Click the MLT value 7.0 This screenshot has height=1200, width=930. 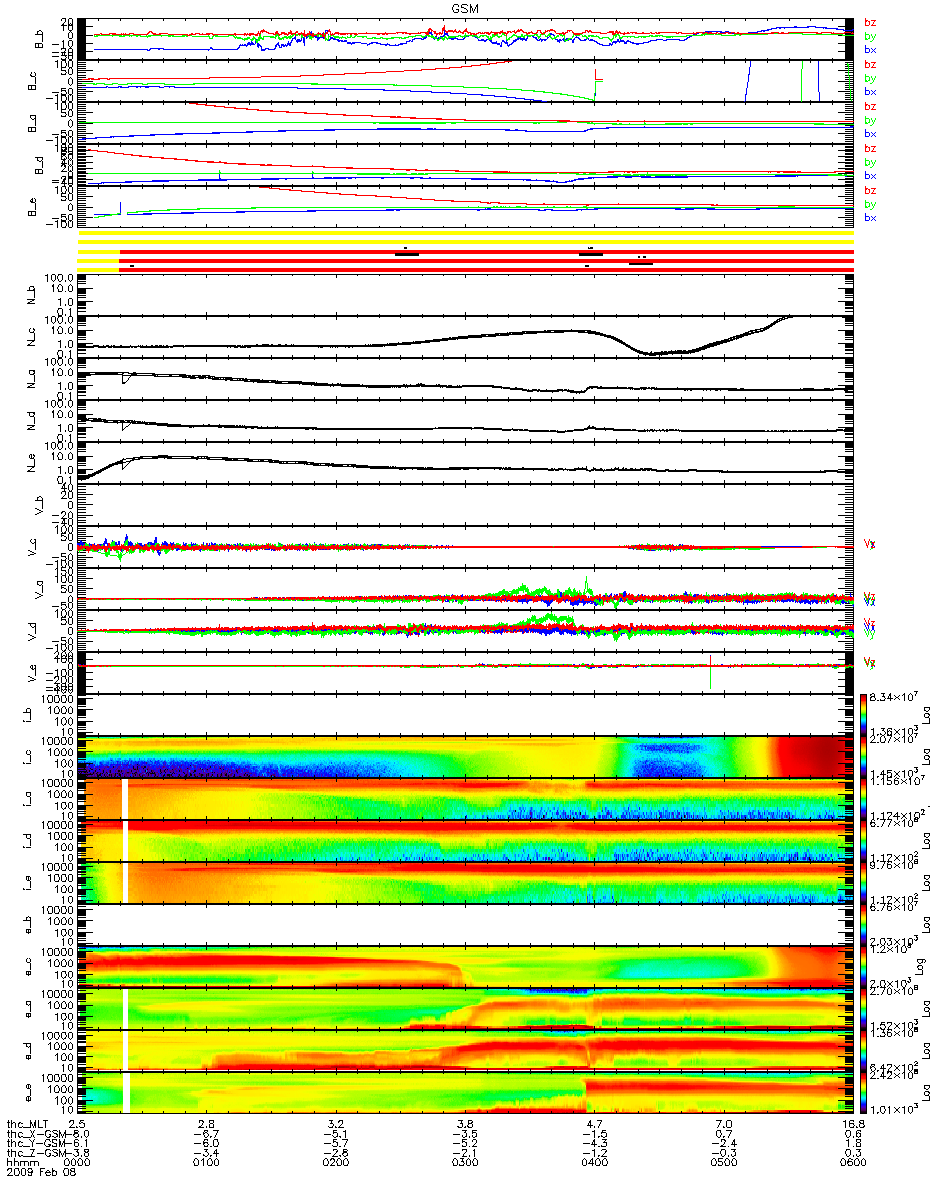[x=723, y=1124]
